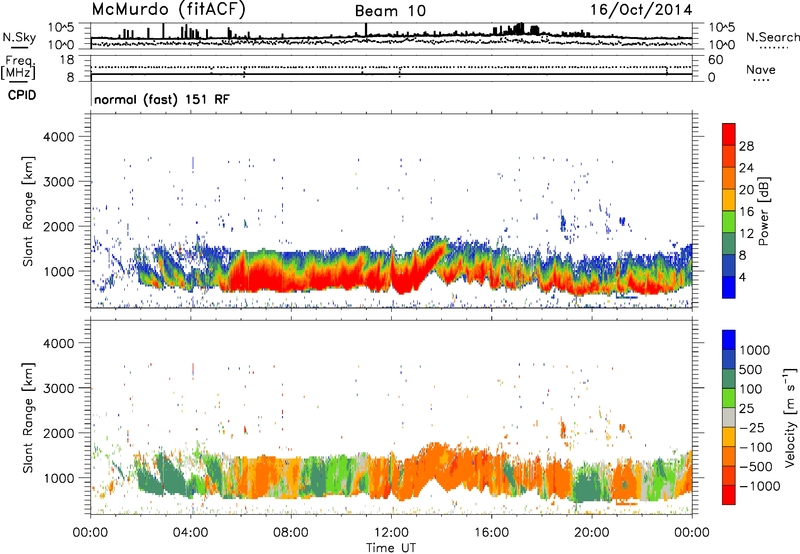This screenshot has width=800, height=554.
Task: Click the 2000 tick on the power panel
Action: click(59, 226)
